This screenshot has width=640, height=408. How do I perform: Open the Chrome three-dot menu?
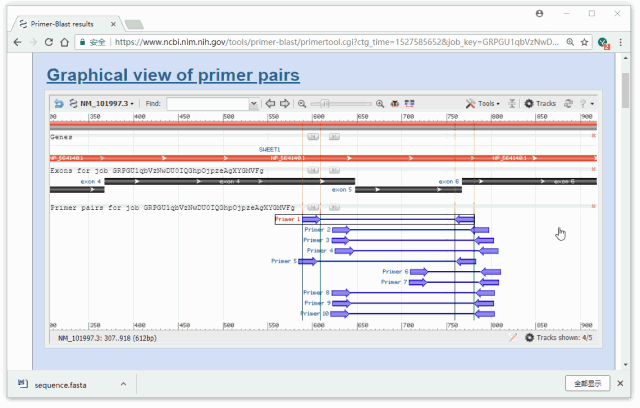point(620,42)
